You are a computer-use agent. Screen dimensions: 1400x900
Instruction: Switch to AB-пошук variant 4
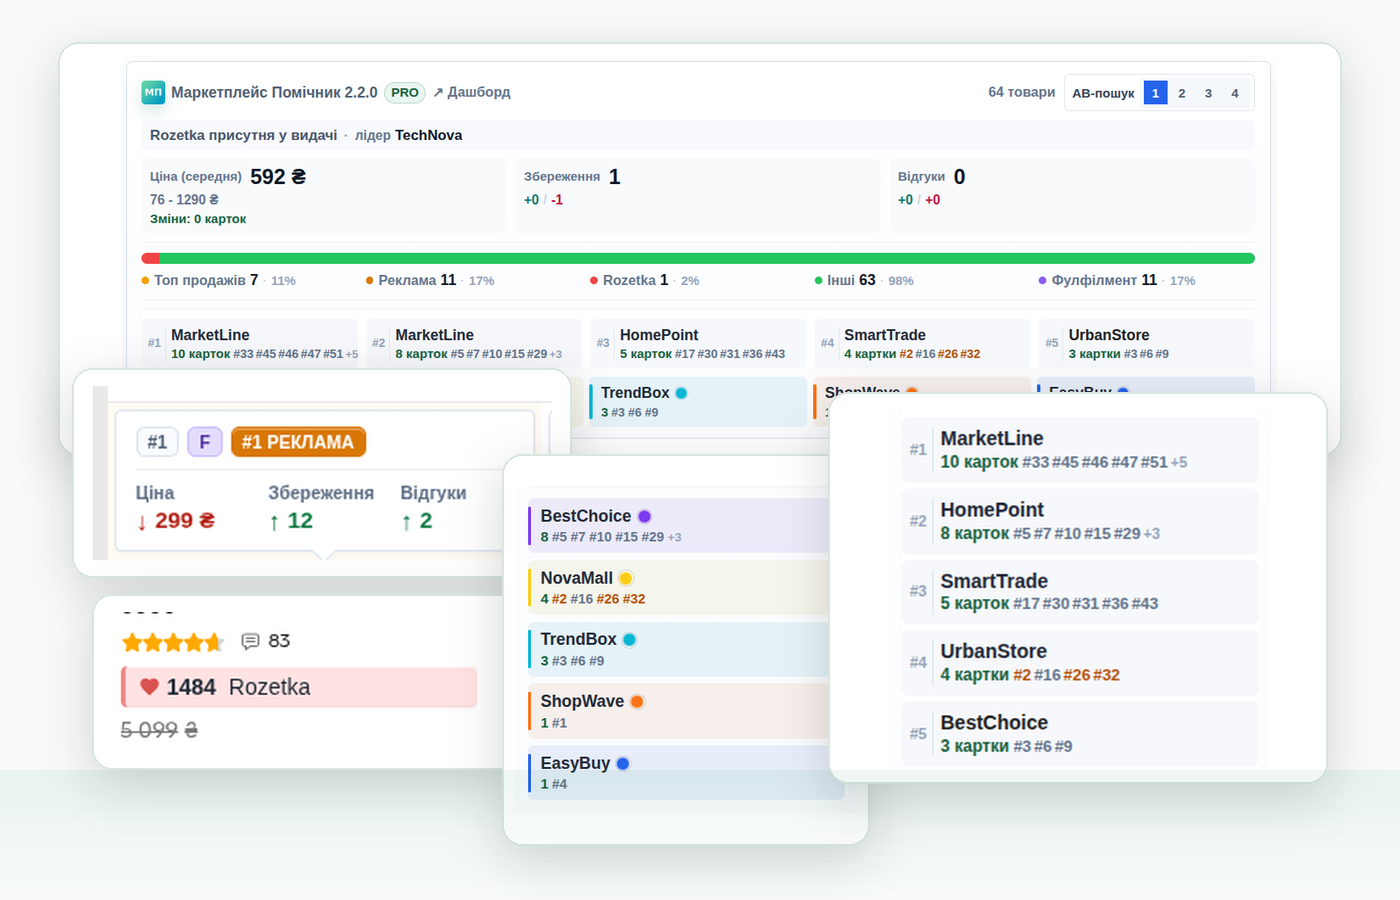(x=1235, y=93)
